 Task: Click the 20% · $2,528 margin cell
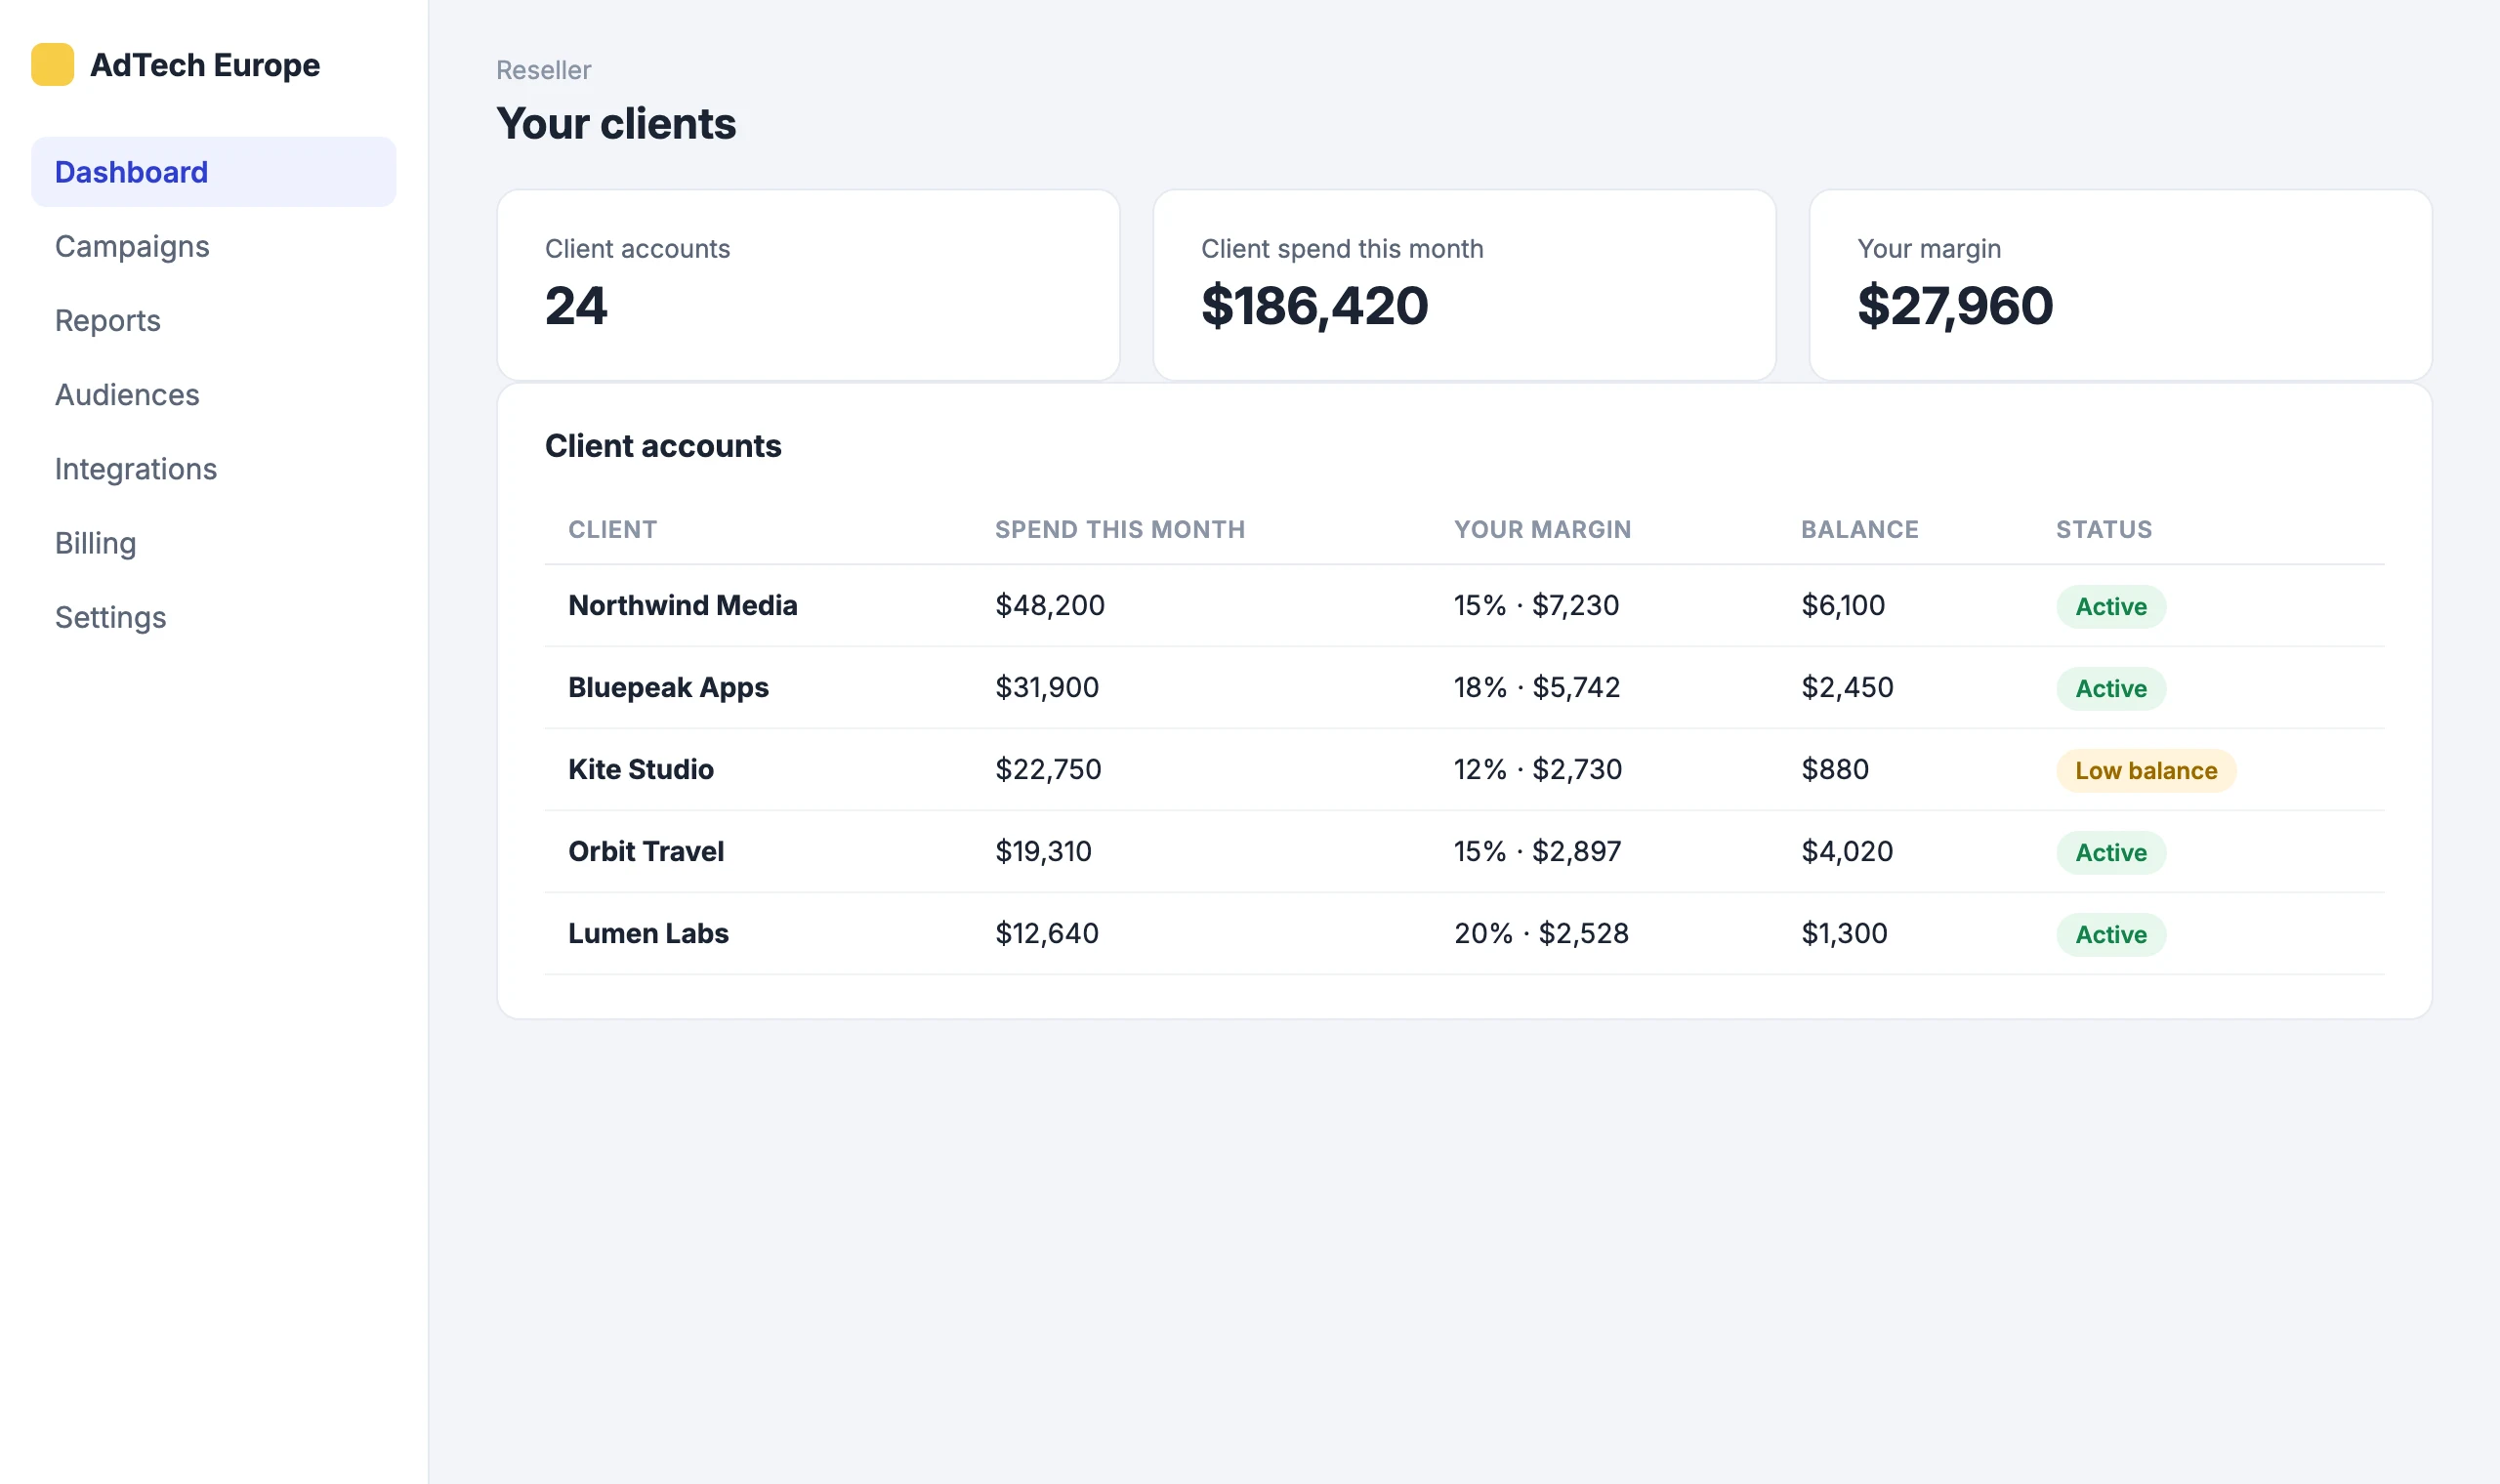coord(1541,933)
